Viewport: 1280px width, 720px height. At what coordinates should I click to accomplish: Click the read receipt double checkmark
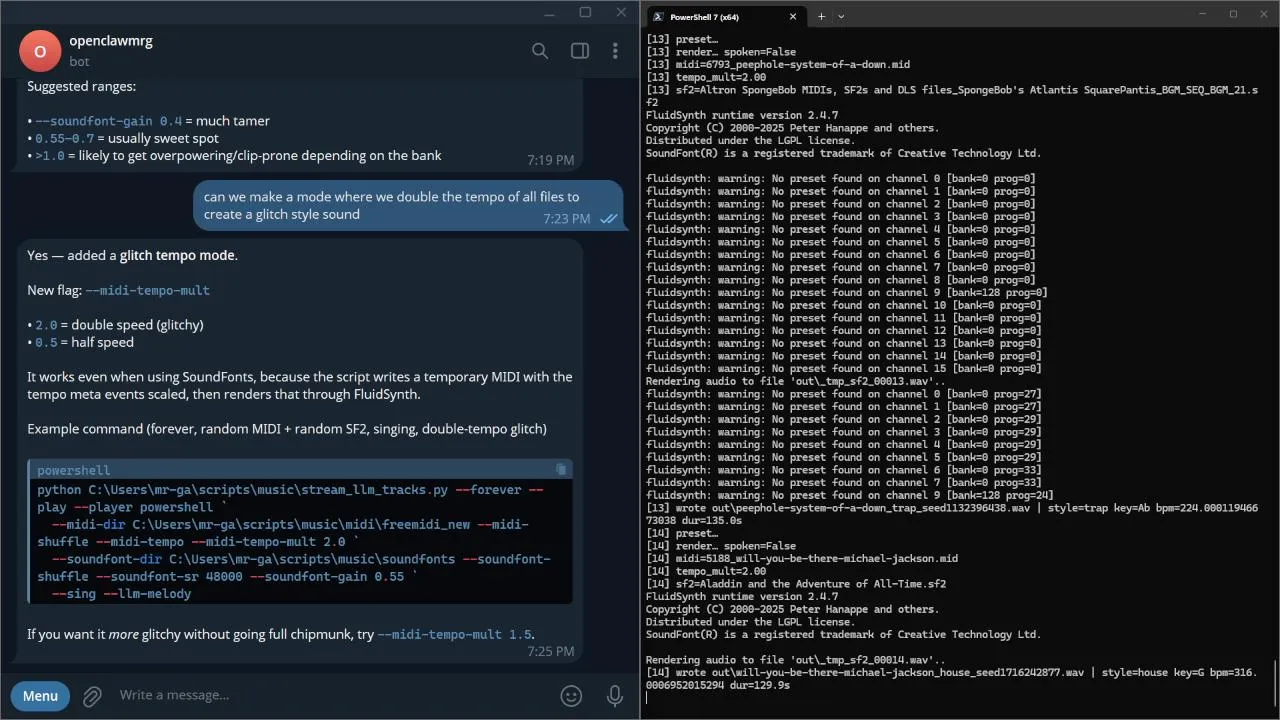[608, 219]
